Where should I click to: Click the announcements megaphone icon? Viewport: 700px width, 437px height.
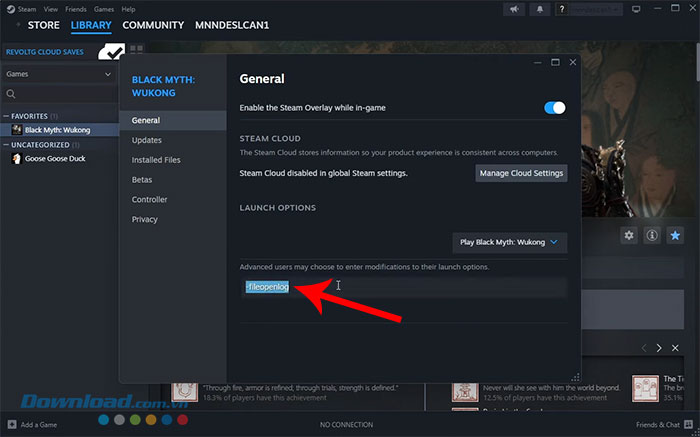pos(514,9)
